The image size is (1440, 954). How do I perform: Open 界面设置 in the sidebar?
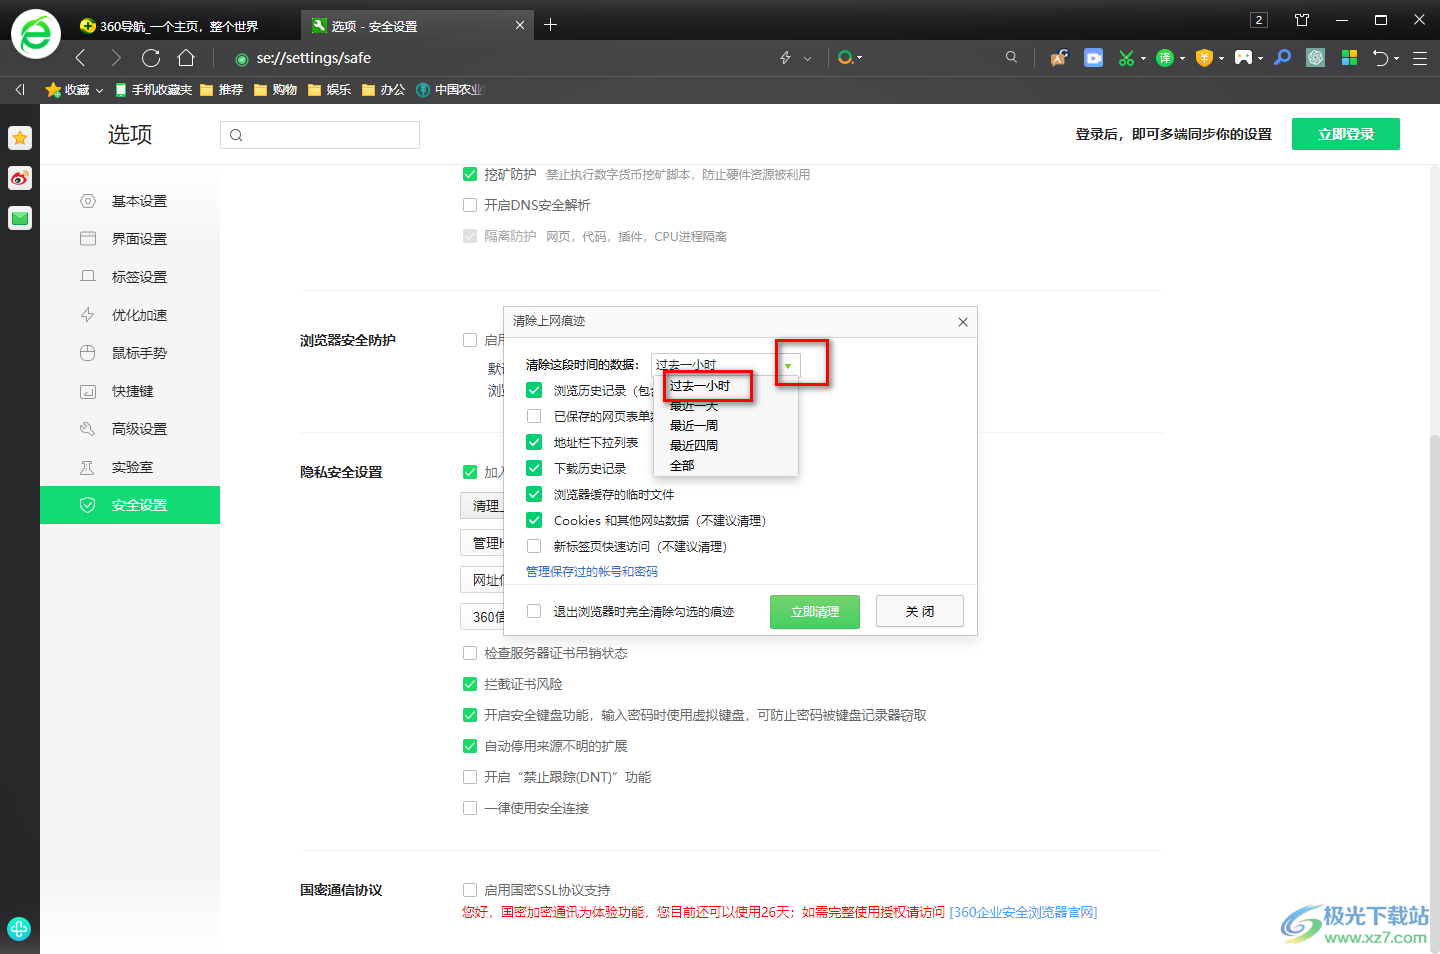point(130,239)
